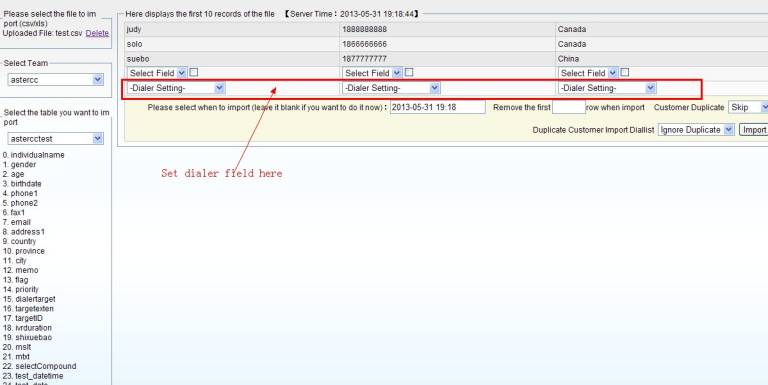Click field entry 0. individualname
Viewport: 768px width, 385px height.
(33, 155)
